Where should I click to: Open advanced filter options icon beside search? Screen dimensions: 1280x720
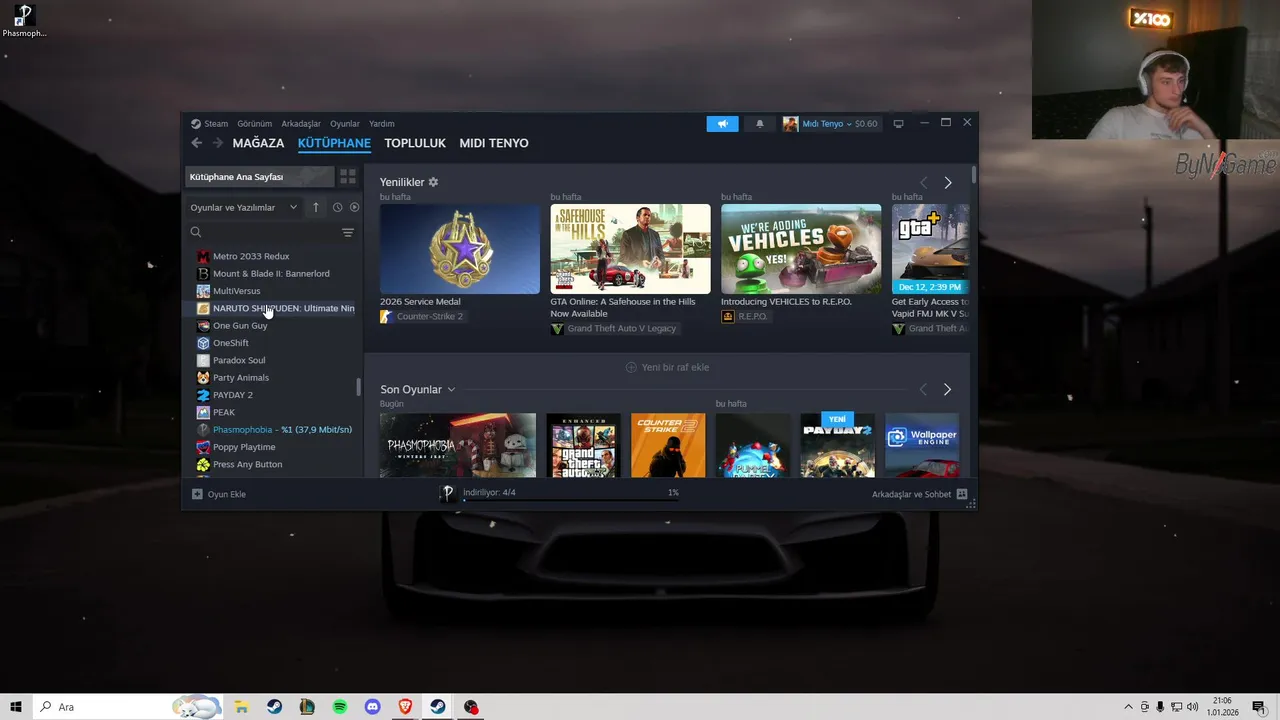pyautogui.click(x=348, y=232)
